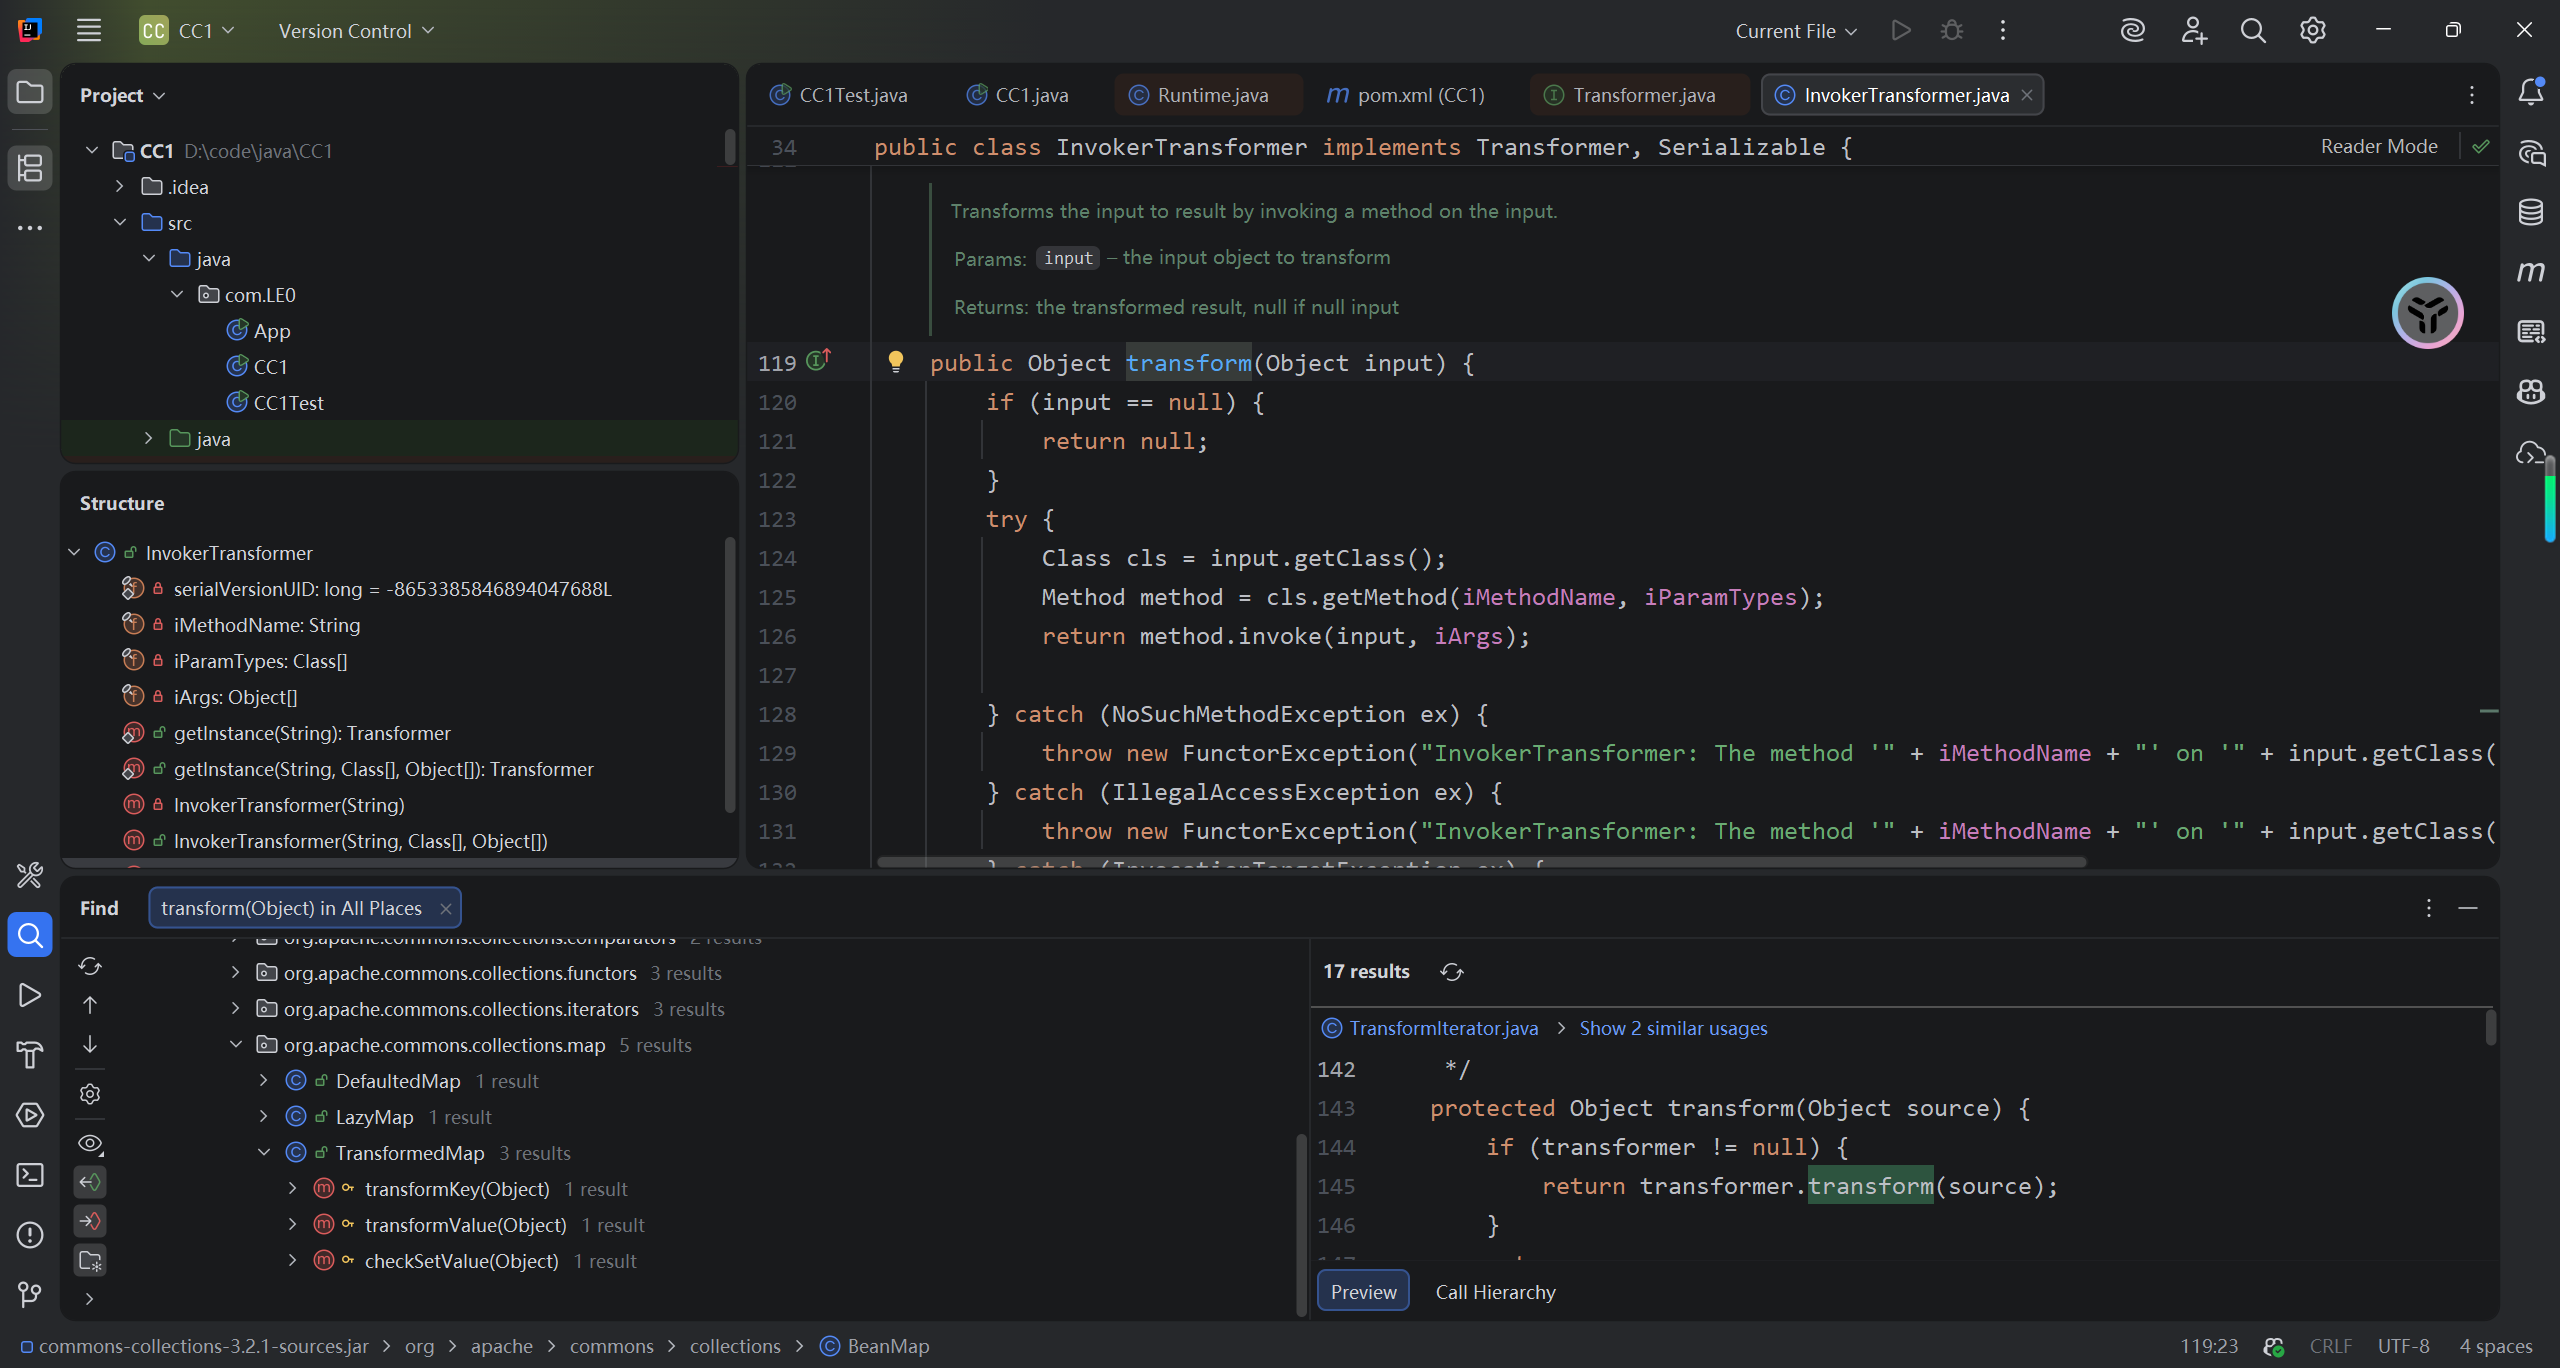
Task: Click Show 2 similar usages link
Action: coord(1673,1028)
